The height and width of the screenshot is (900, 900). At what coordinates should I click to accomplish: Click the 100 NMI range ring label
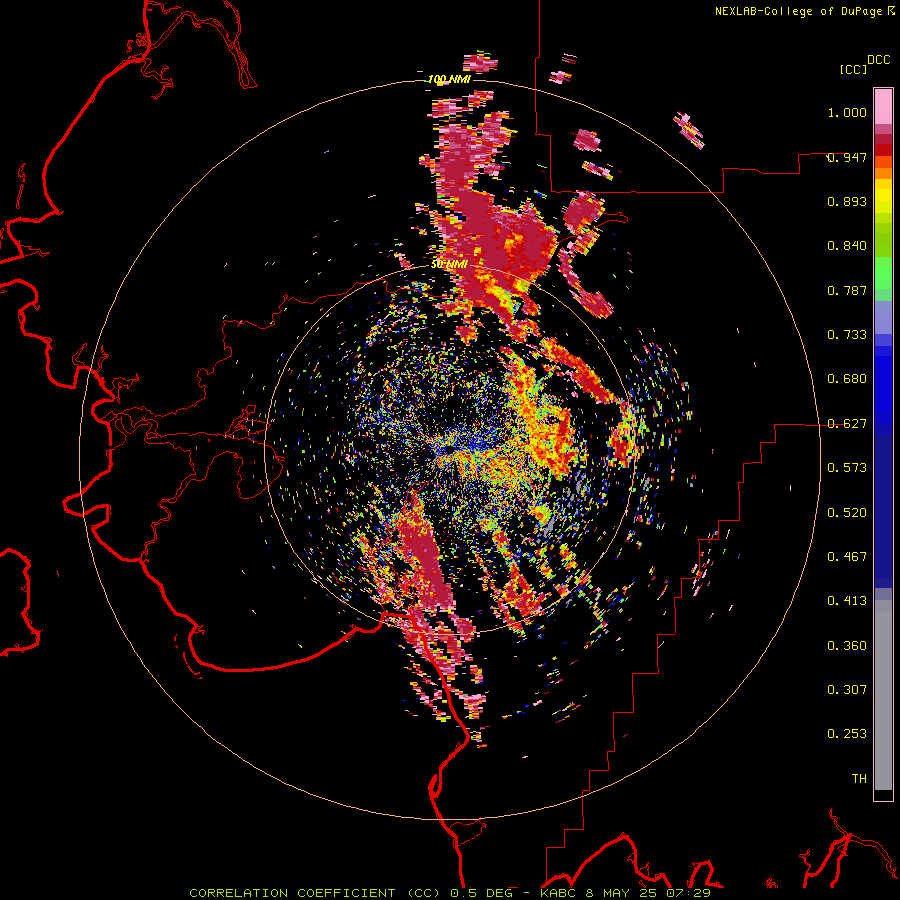449,79
